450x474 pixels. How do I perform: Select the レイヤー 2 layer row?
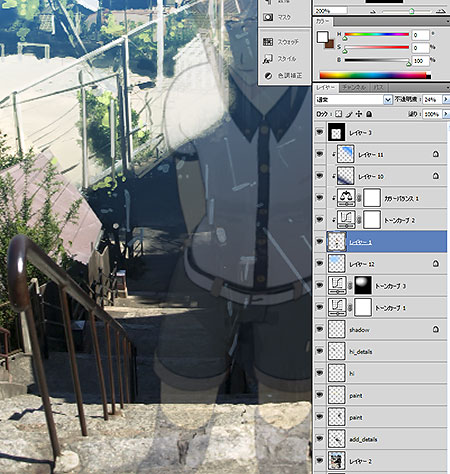(380, 461)
